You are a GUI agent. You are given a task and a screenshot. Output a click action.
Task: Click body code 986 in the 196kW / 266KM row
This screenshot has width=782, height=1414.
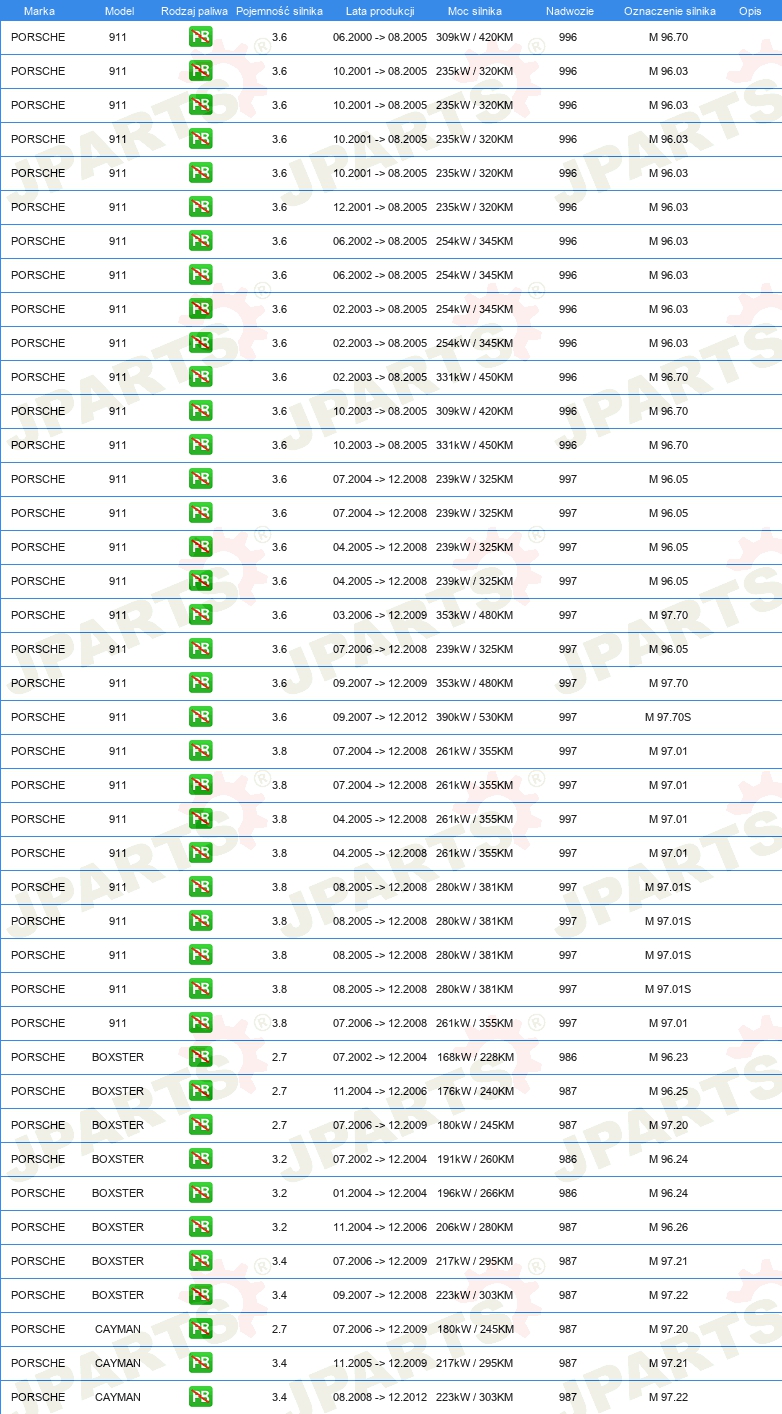click(568, 1194)
